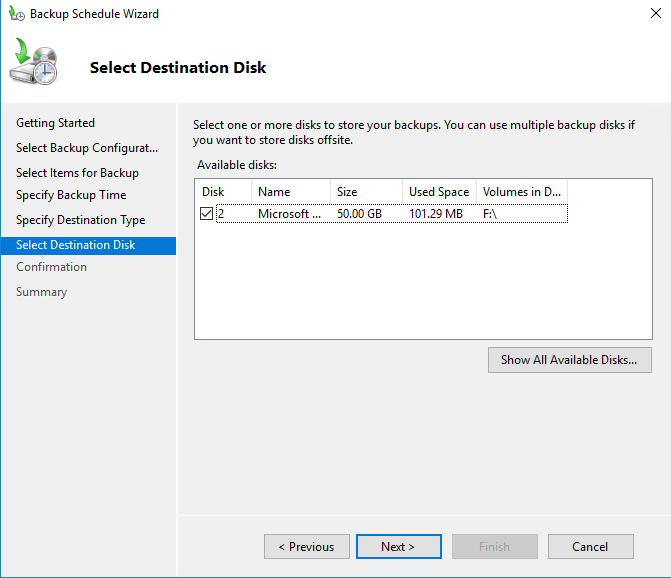Click the Confirmation step in sidebar

(51, 267)
